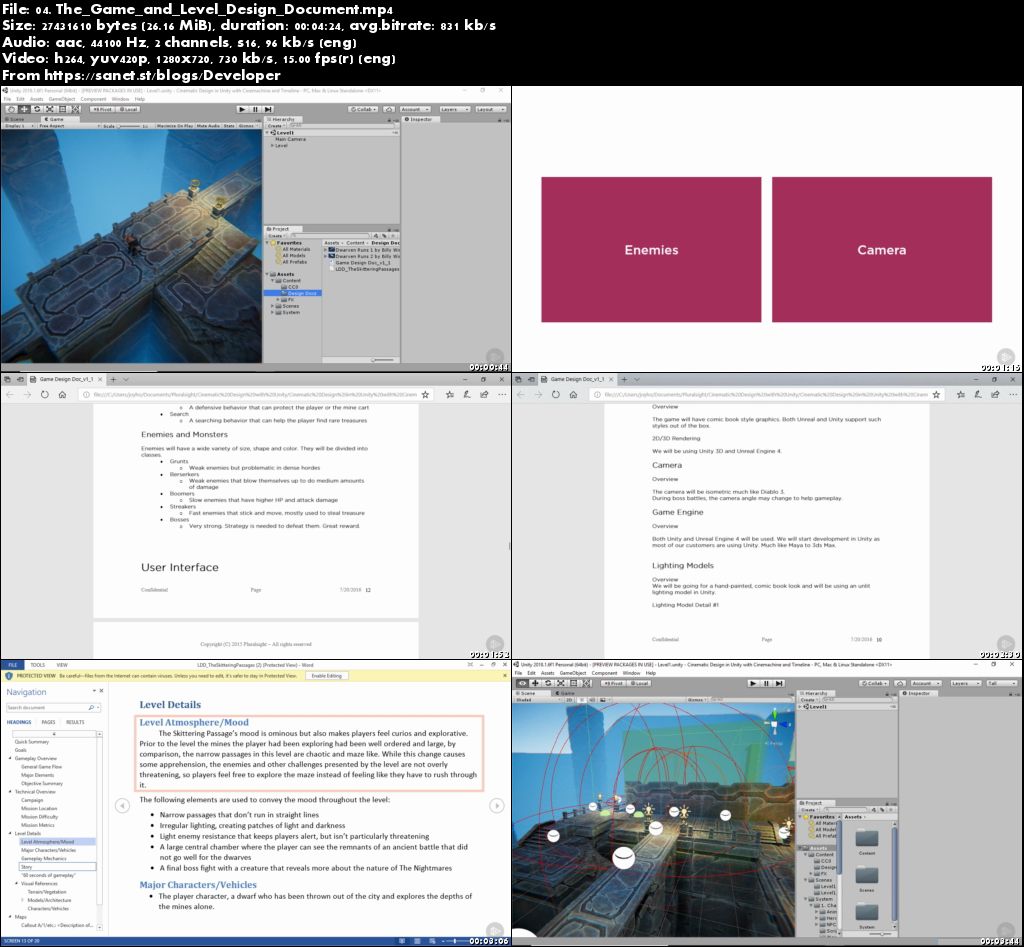Open the cloud services icon in the Game-view Unity window
1024x947 pixels.
pos(389,109)
